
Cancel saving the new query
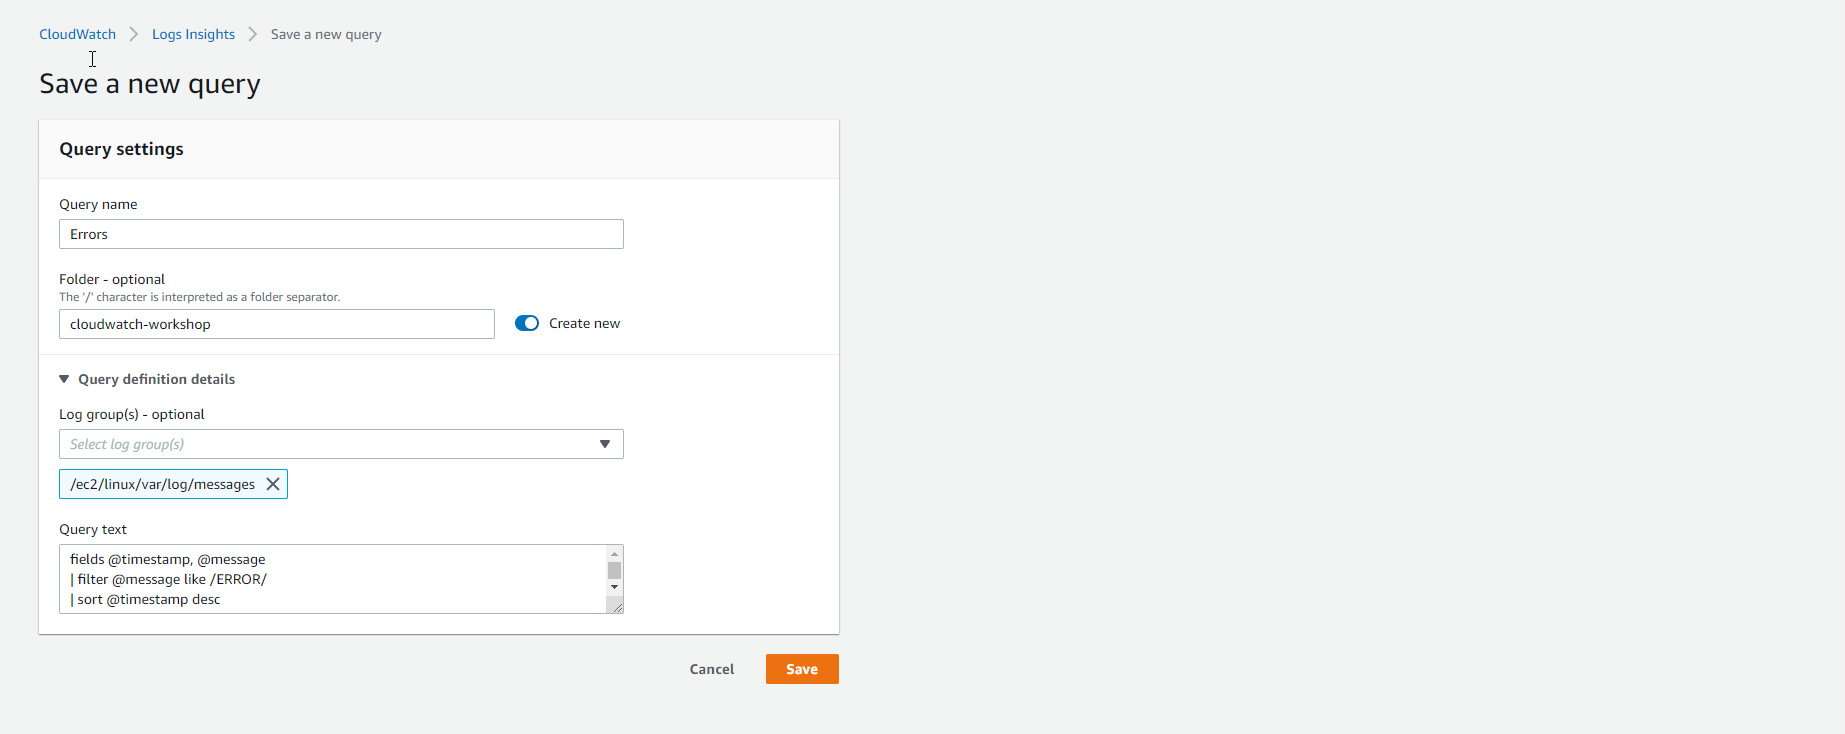click(x=712, y=669)
